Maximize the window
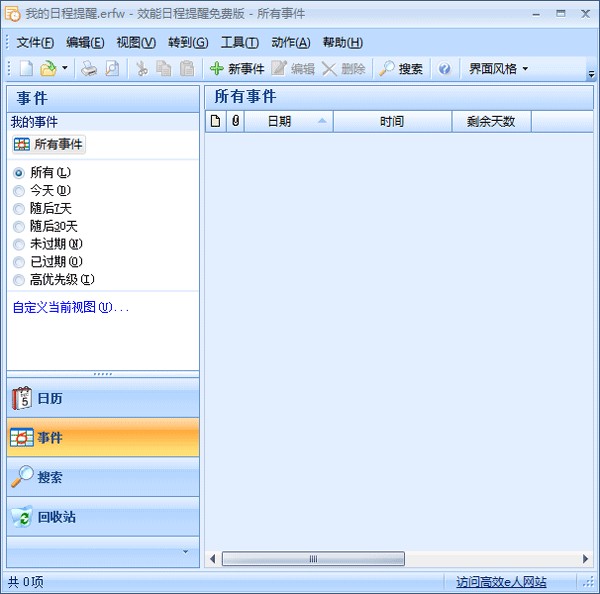This screenshot has height=594, width=600. (x=561, y=14)
